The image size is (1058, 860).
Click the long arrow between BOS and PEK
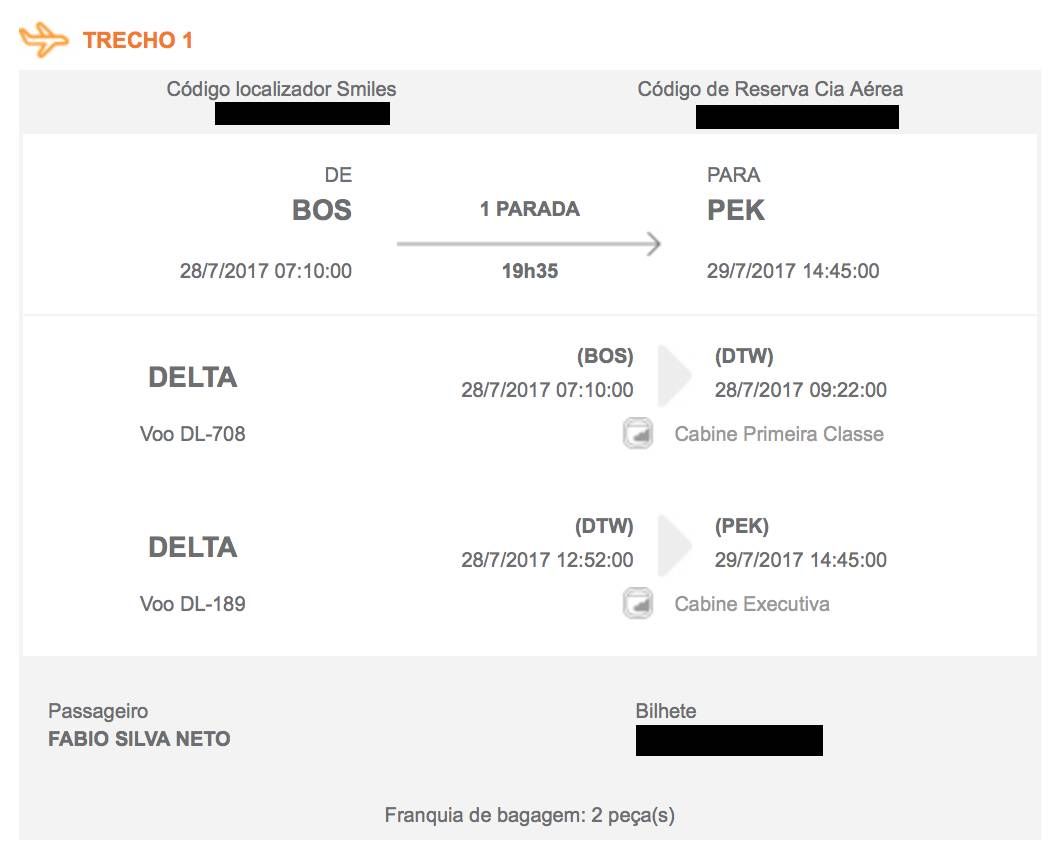point(529,243)
